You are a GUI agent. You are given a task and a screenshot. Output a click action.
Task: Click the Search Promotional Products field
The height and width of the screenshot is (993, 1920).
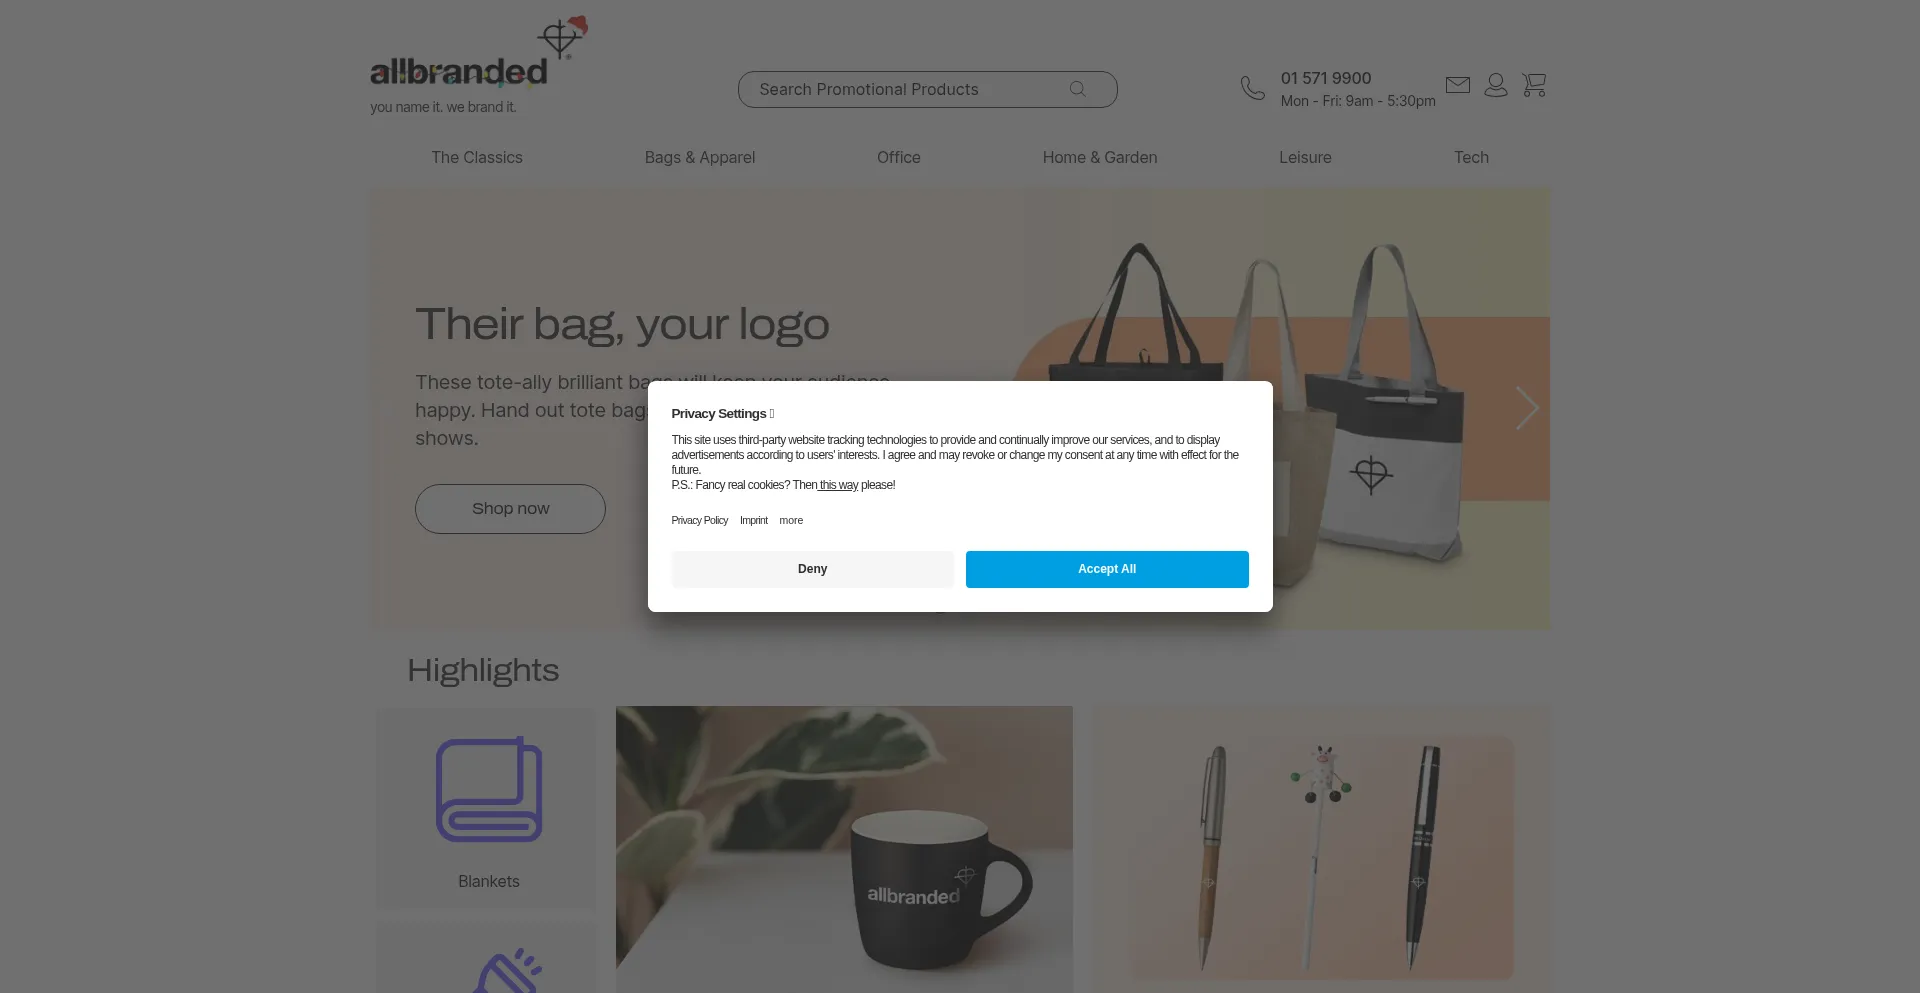point(927,89)
